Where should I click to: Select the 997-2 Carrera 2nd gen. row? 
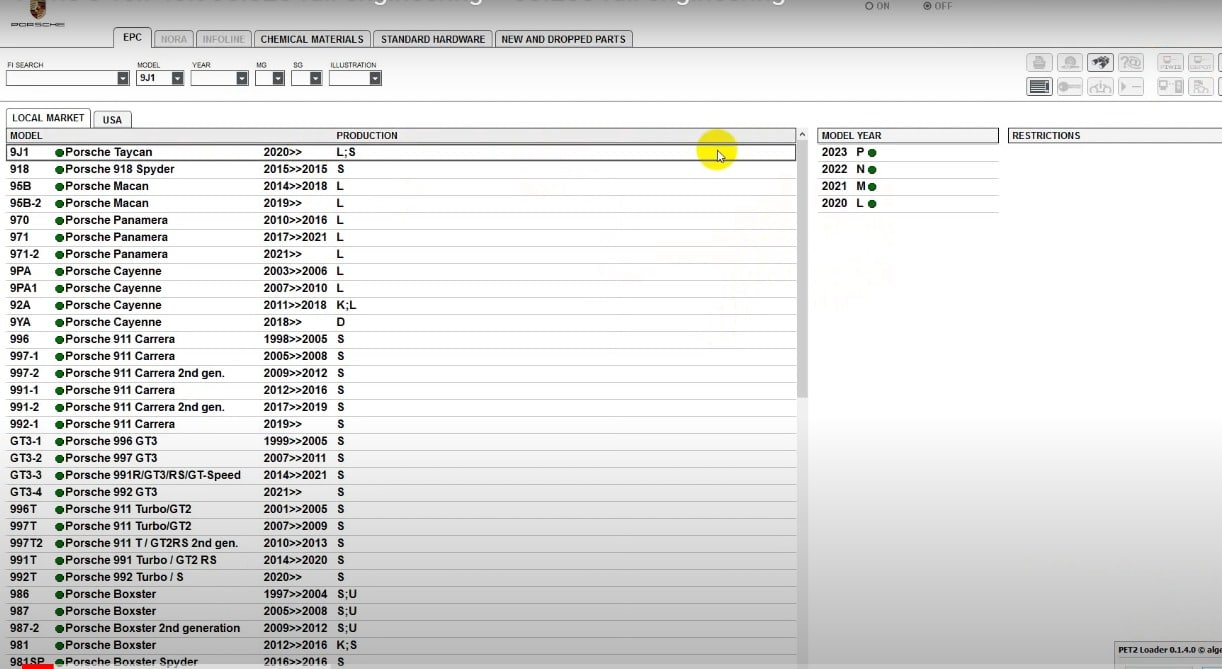tap(401, 373)
